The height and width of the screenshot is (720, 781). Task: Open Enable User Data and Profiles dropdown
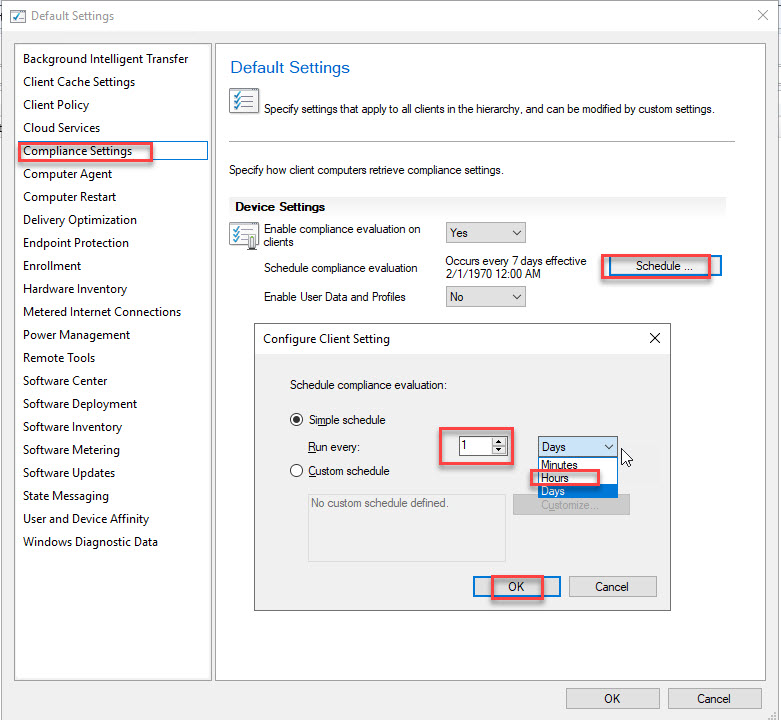485,297
